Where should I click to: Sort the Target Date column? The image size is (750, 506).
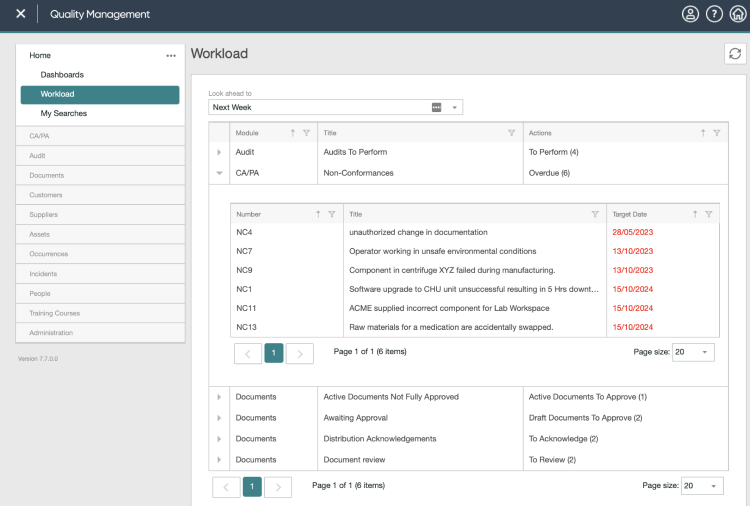click(695, 214)
